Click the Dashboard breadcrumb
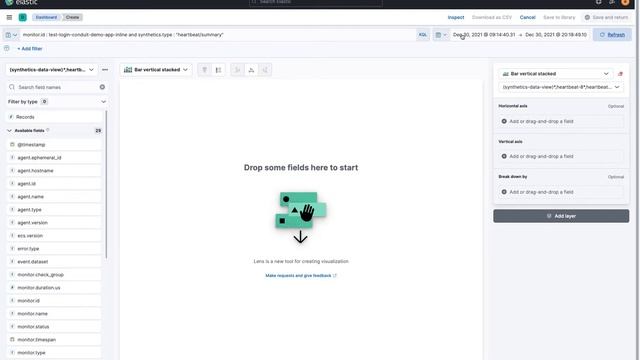 (46, 18)
